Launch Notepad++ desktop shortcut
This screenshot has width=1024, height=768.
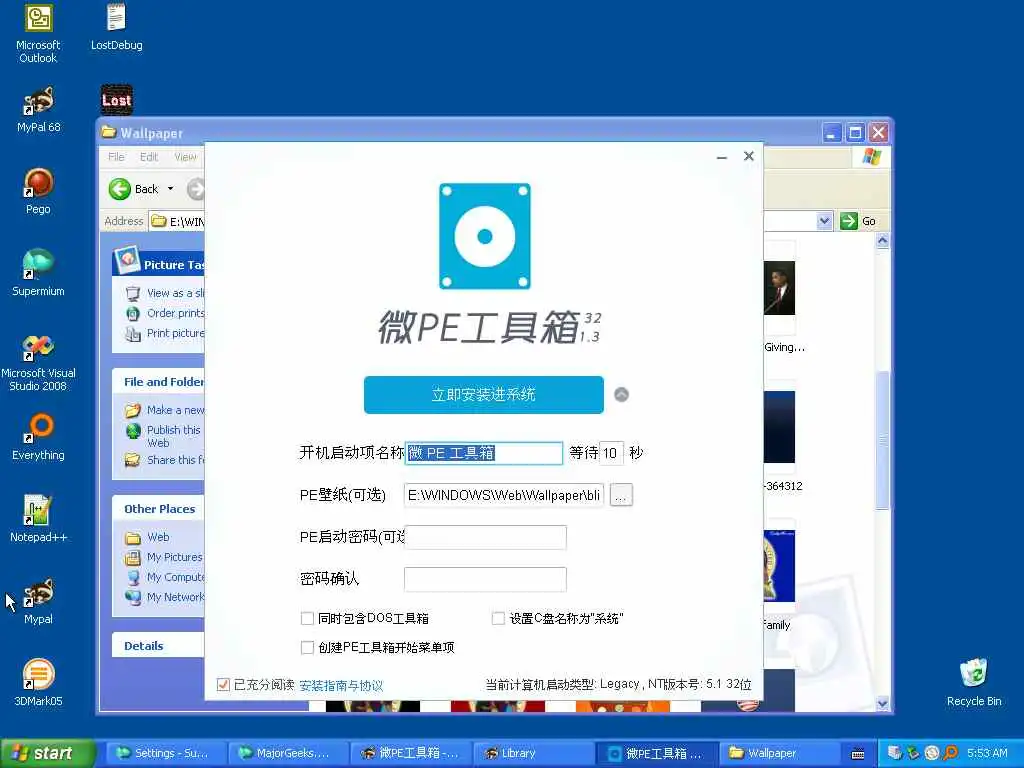click(x=38, y=519)
